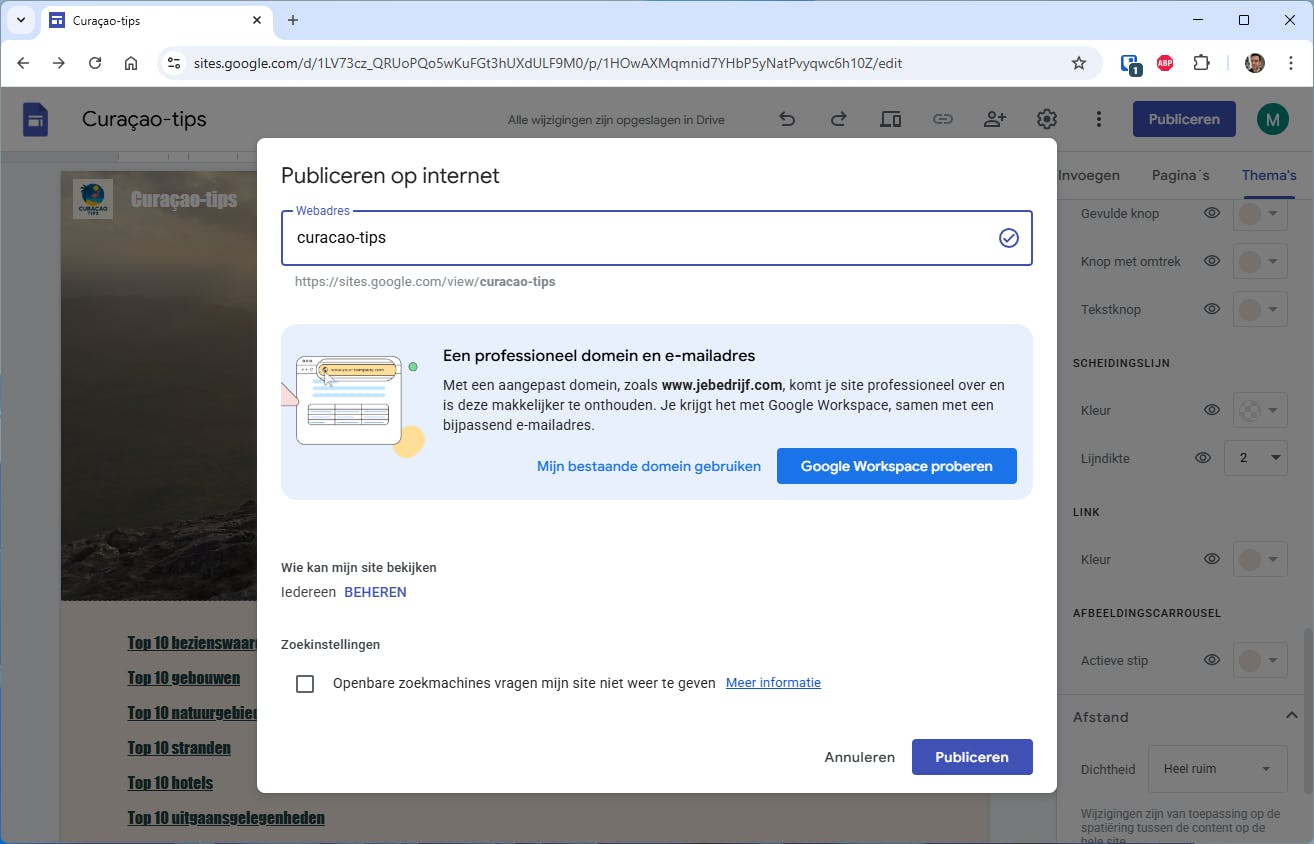The image size is (1314, 844).
Task: Reload the current page
Action: point(95,63)
